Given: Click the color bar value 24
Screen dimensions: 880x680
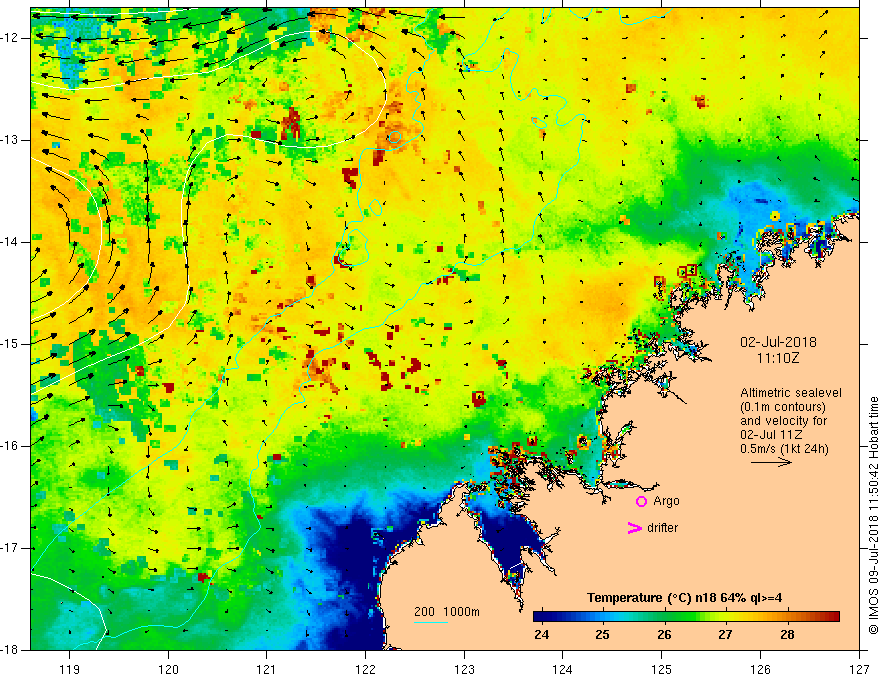Looking at the screenshot, I should [x=542, y=635].
